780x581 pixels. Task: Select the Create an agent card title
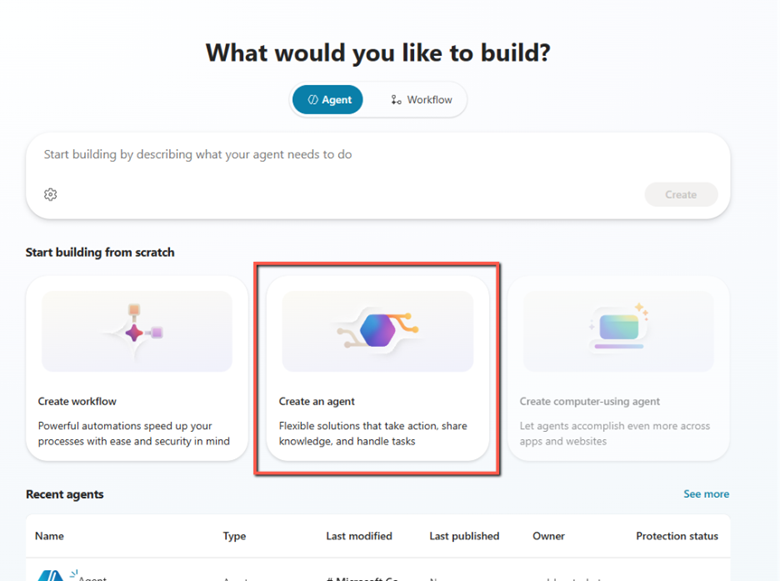coord(317,402)
